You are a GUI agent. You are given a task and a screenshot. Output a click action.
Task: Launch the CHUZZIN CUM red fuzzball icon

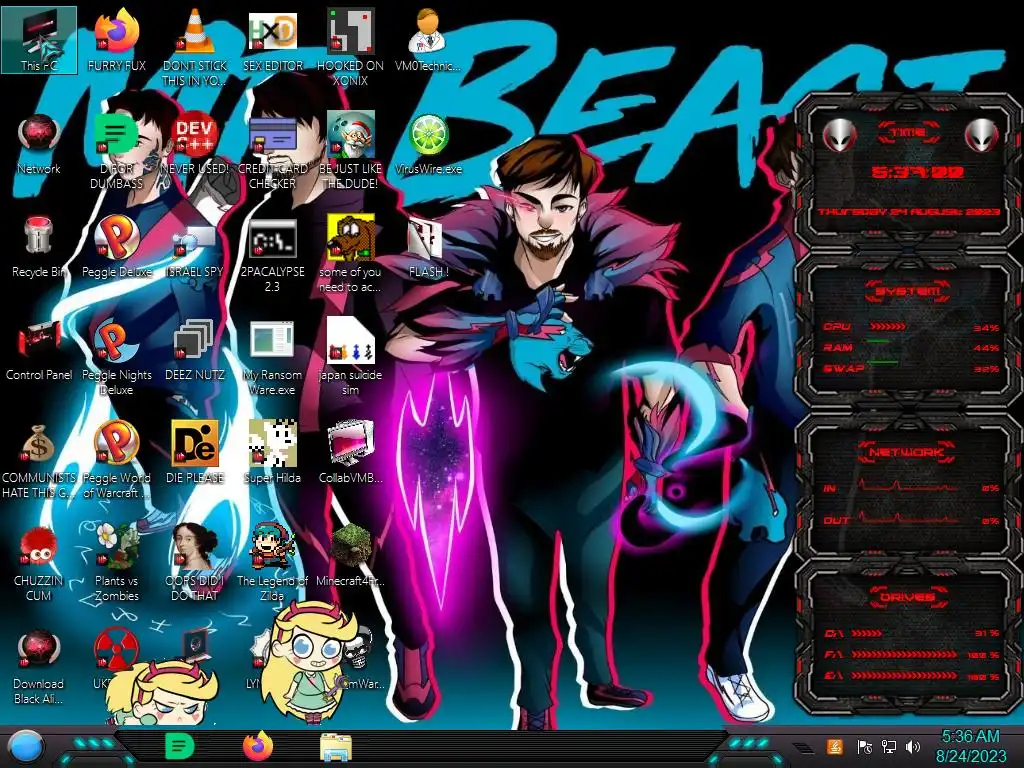(x=39, y=562)
